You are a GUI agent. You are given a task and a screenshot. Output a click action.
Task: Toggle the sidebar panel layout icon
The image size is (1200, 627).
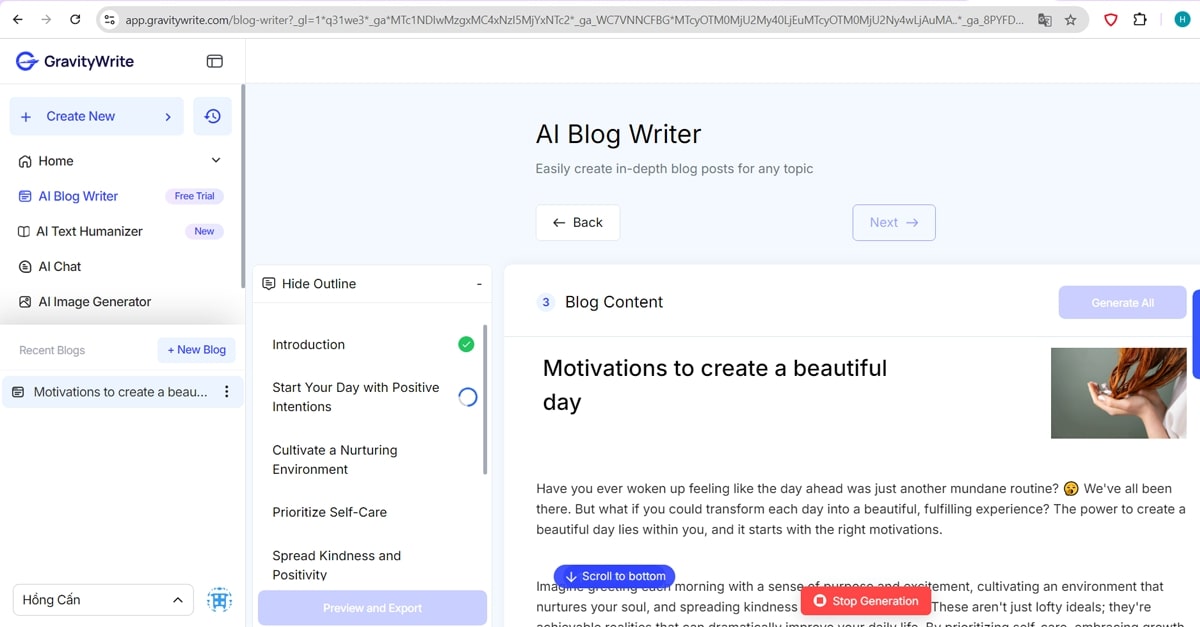point(214,61)
